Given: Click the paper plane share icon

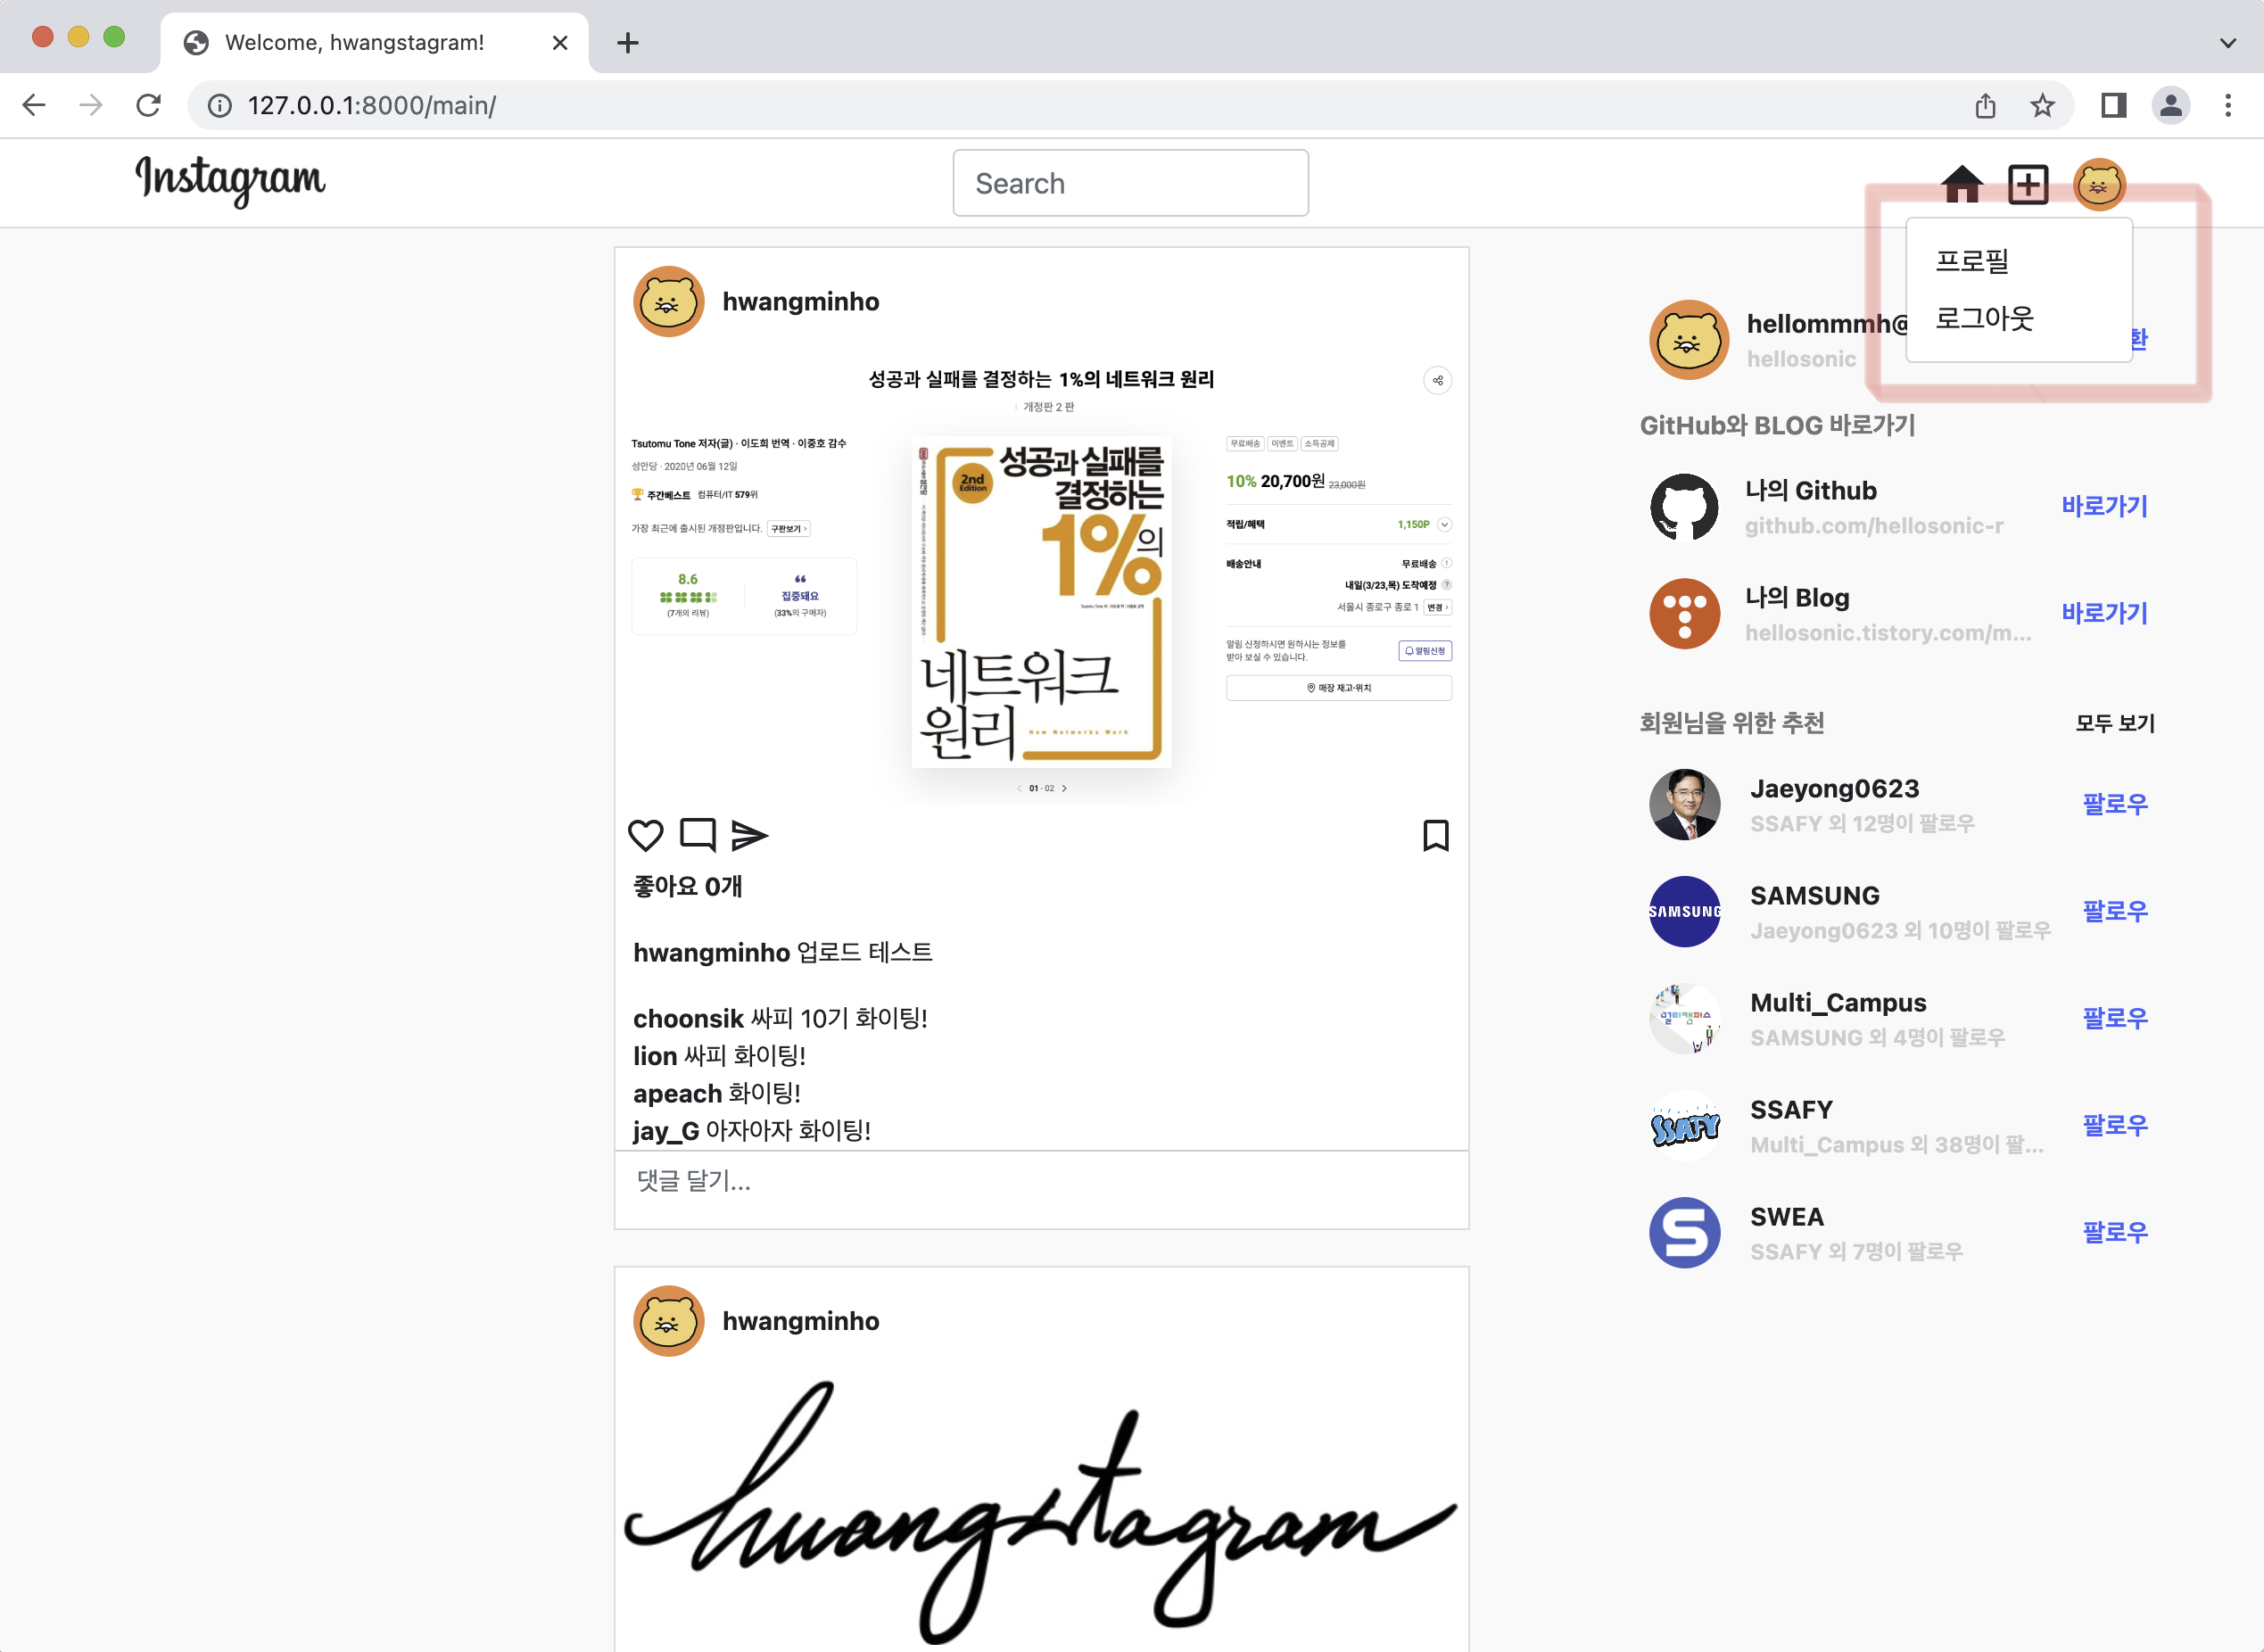Looking at the screenshot, I should click(749, 835).
